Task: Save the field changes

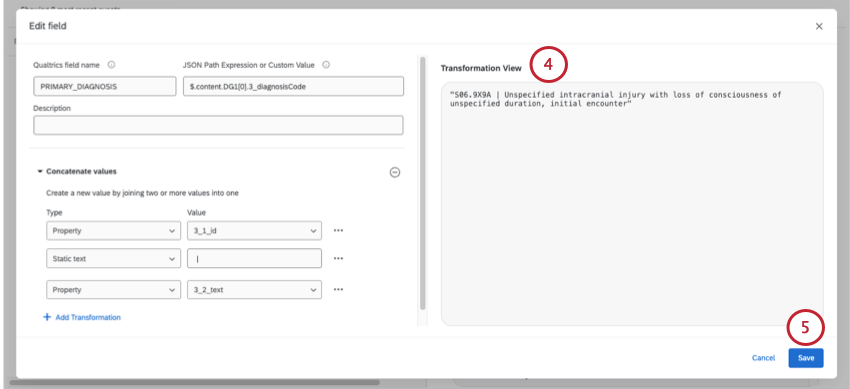Action: [806, 358]
